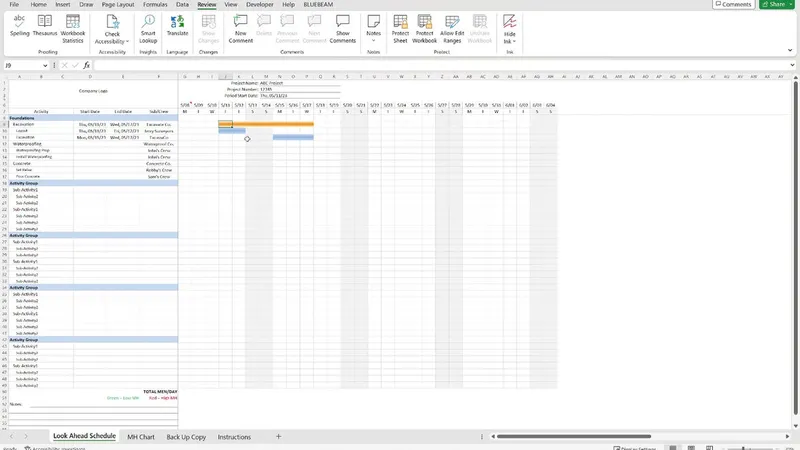Open the BLUEBEAM ribbon tab
The image size is (800, 450).
coord(318,4)
